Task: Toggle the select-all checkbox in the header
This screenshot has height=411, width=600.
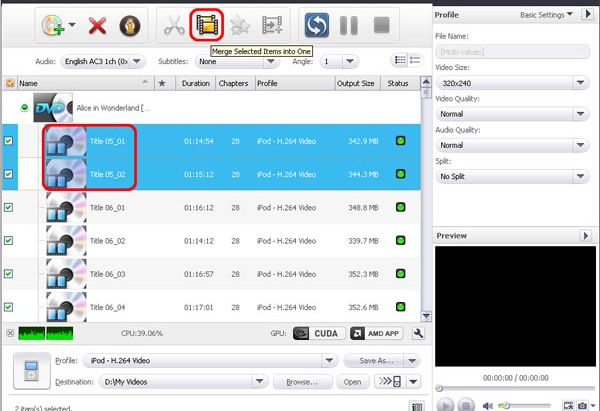Action: point(10,83)
